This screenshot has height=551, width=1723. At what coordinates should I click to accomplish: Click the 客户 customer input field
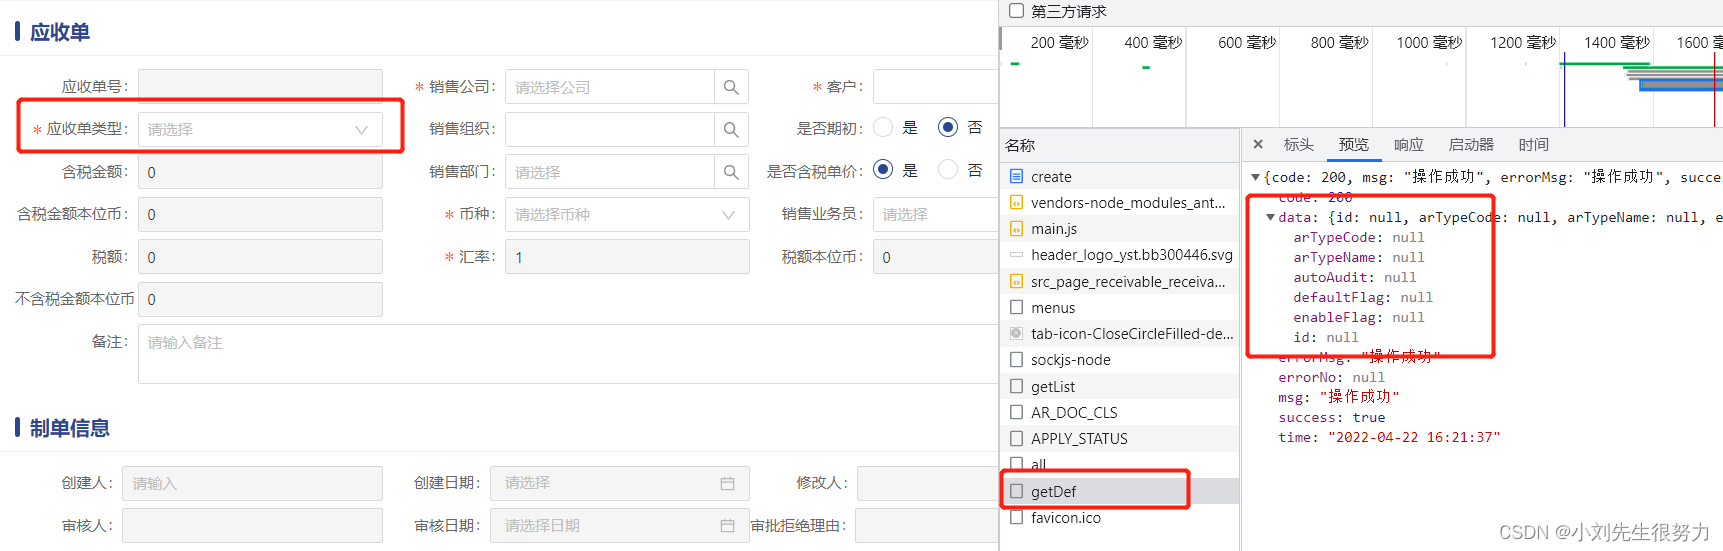(935, 87)
